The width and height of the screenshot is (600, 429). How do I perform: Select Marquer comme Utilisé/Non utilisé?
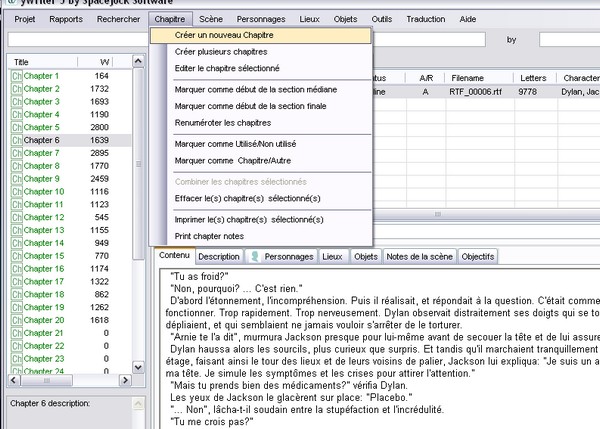pyautogui.click(x=261, y=144)
